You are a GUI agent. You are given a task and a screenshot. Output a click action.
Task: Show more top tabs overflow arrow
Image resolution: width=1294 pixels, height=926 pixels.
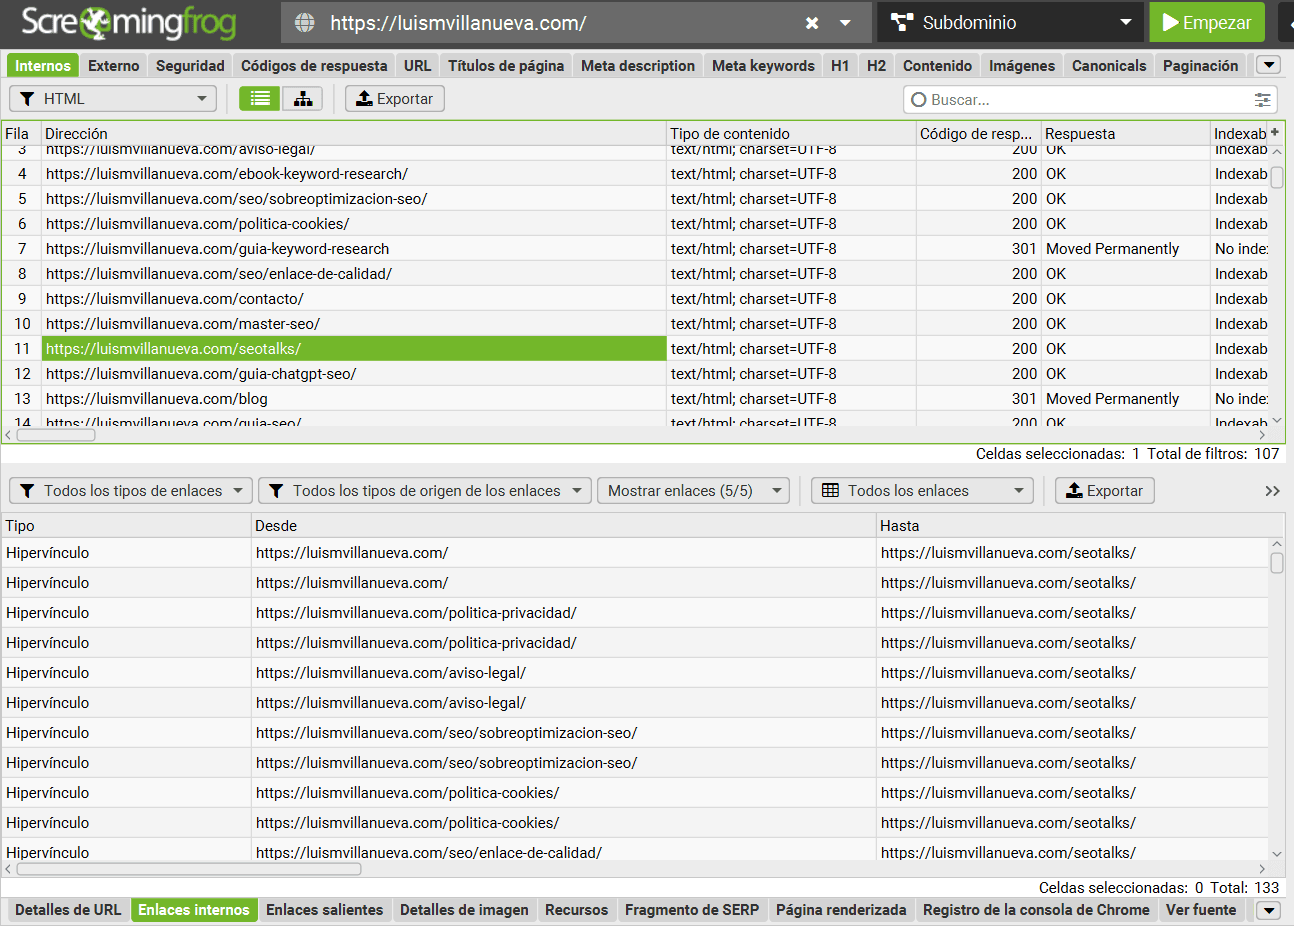coord(1268,66)
